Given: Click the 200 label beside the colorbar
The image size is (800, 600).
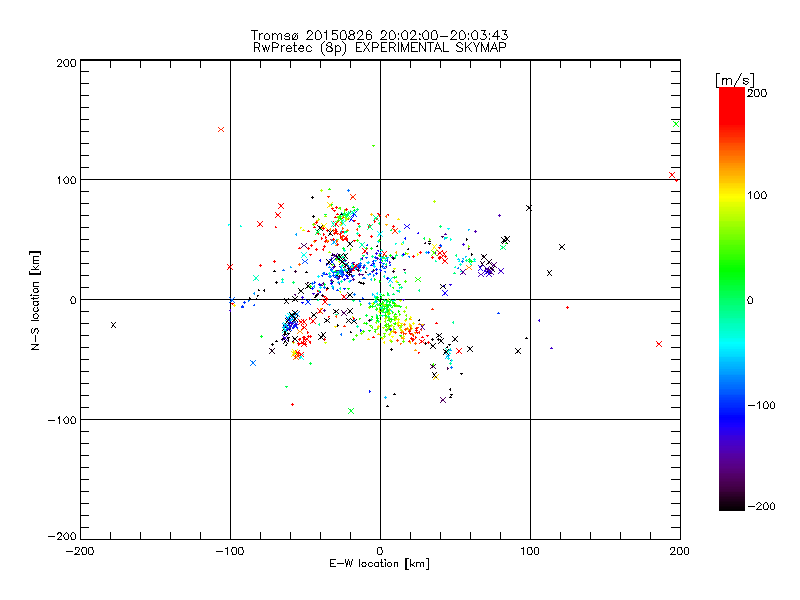Looking at the screenshot, I should pos(757,93).
